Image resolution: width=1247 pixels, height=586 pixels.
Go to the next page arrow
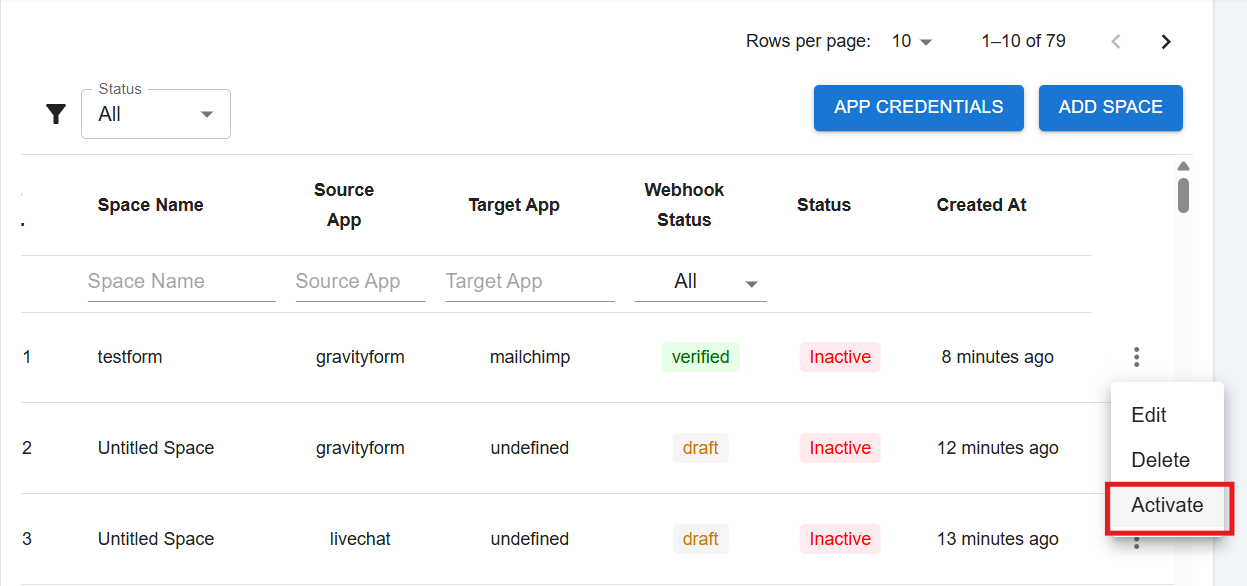tap(1165, 42)
